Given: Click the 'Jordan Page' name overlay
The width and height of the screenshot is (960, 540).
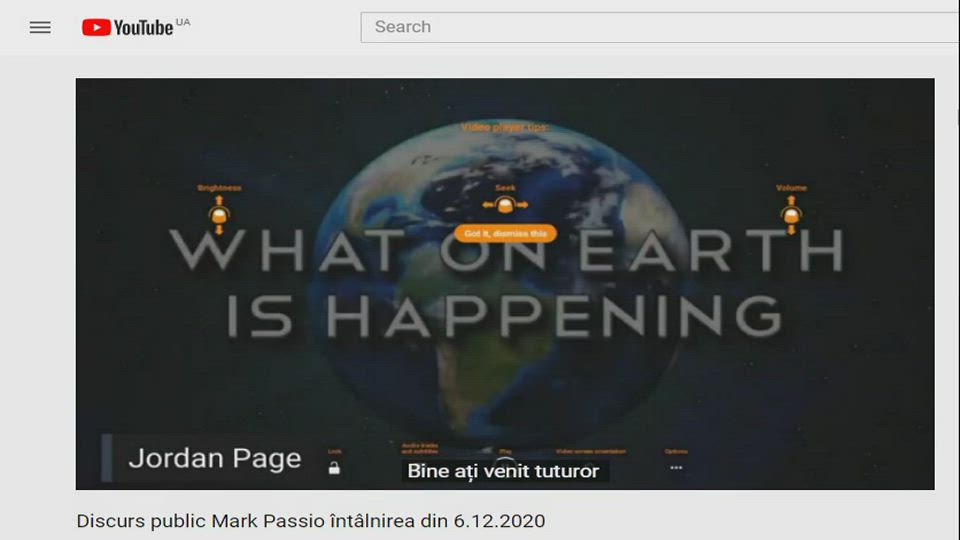Looking at the screenshot, I should (x=214, y=459).
